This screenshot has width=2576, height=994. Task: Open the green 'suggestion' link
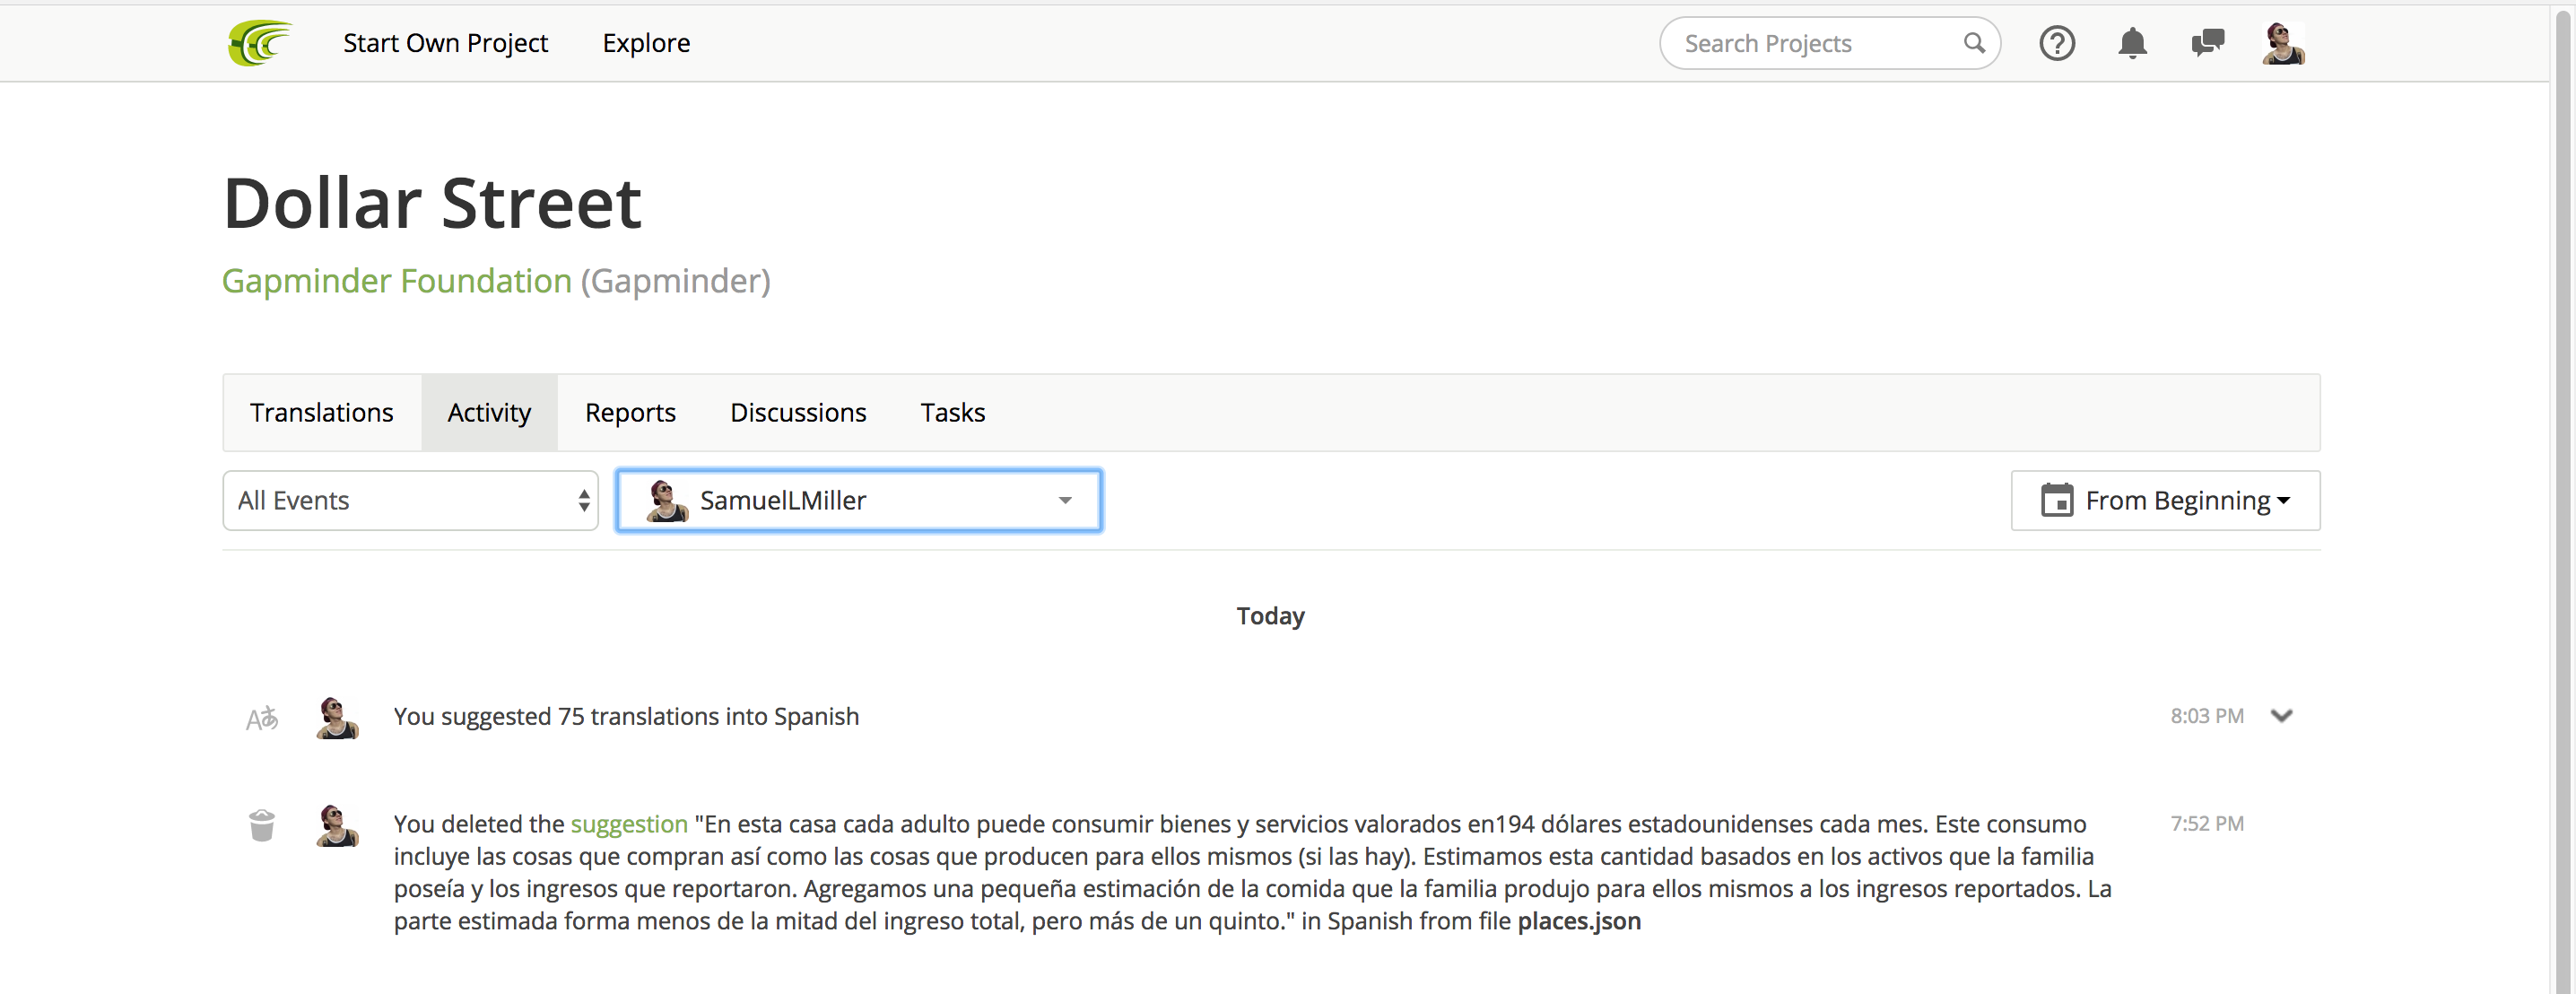pos(629,824)
